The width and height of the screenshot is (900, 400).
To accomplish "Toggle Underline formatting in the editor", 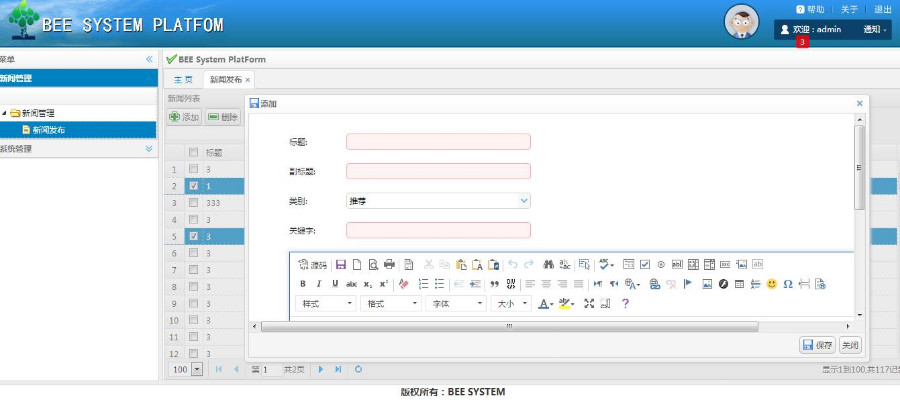I will coord(335,284).
